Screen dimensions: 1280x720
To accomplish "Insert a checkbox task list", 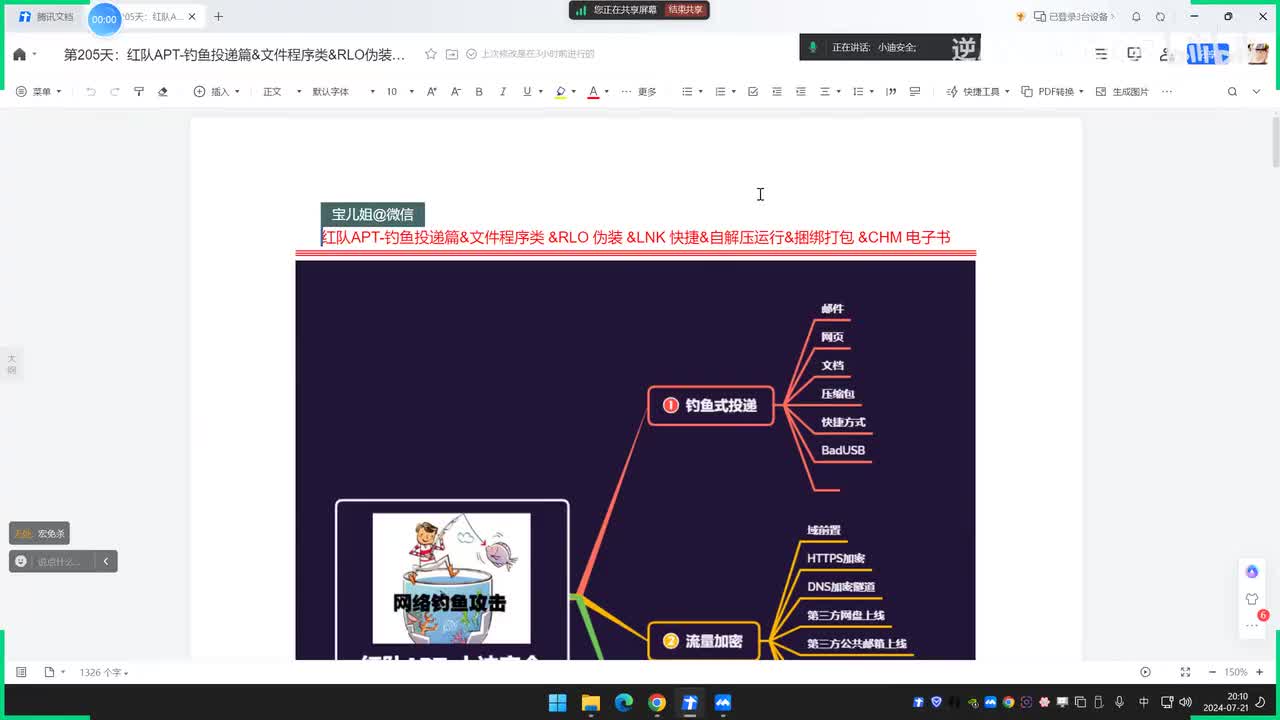I will [x=753, y=91].
